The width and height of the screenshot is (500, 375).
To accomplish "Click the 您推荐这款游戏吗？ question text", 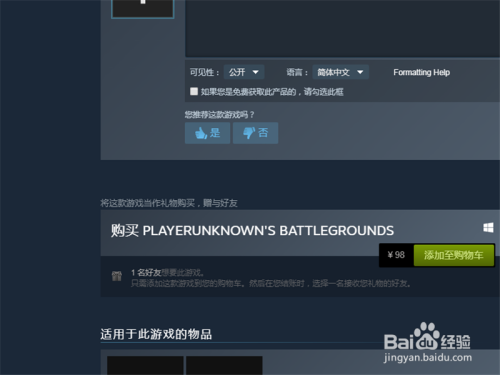I will coord(220,115).
